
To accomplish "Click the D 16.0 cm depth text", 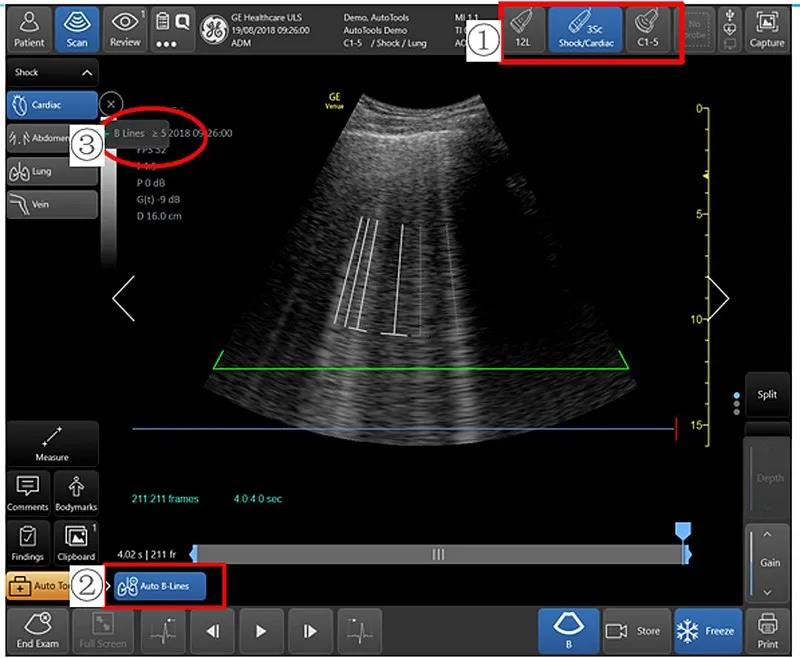I will click(x=159, y=216).
